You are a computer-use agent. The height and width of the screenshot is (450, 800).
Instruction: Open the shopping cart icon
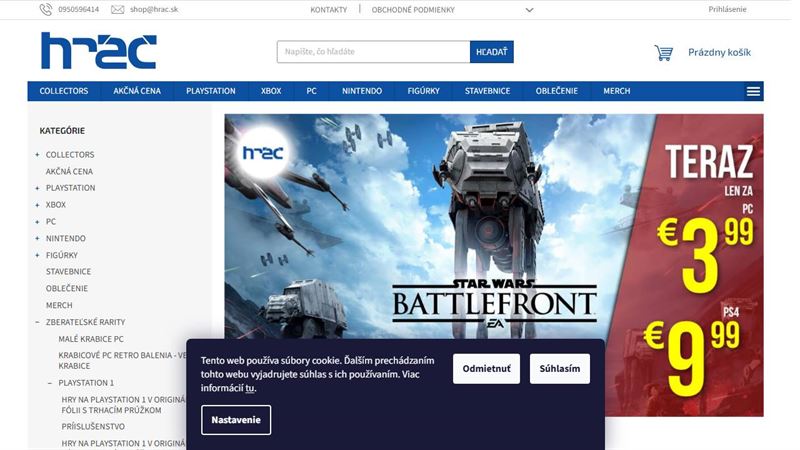(663, 53)
